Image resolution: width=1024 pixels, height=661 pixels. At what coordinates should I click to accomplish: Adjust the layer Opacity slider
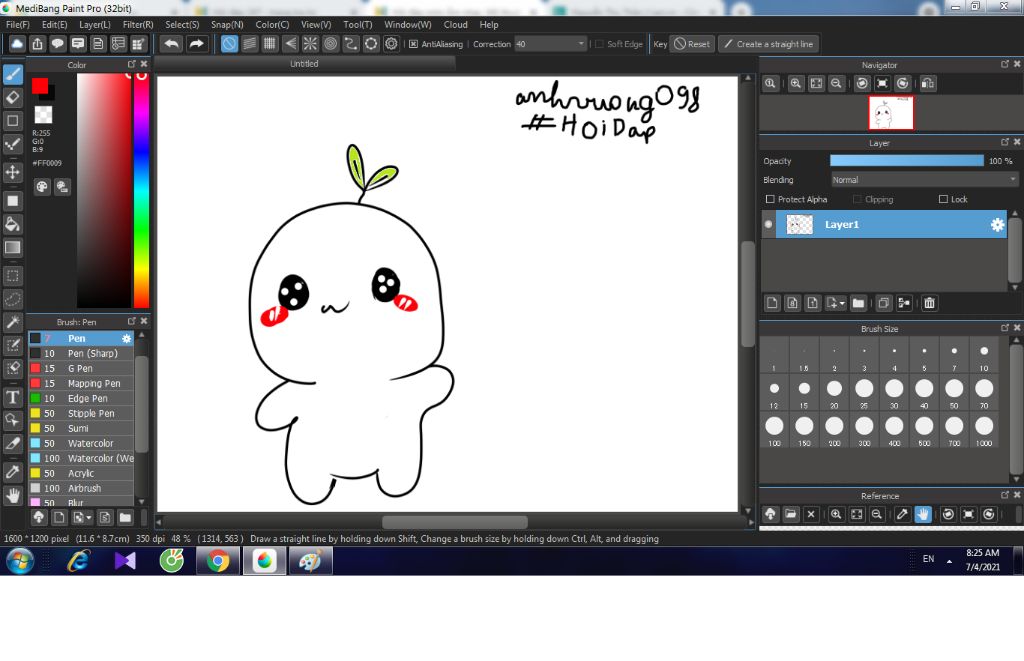coord(906,161)
